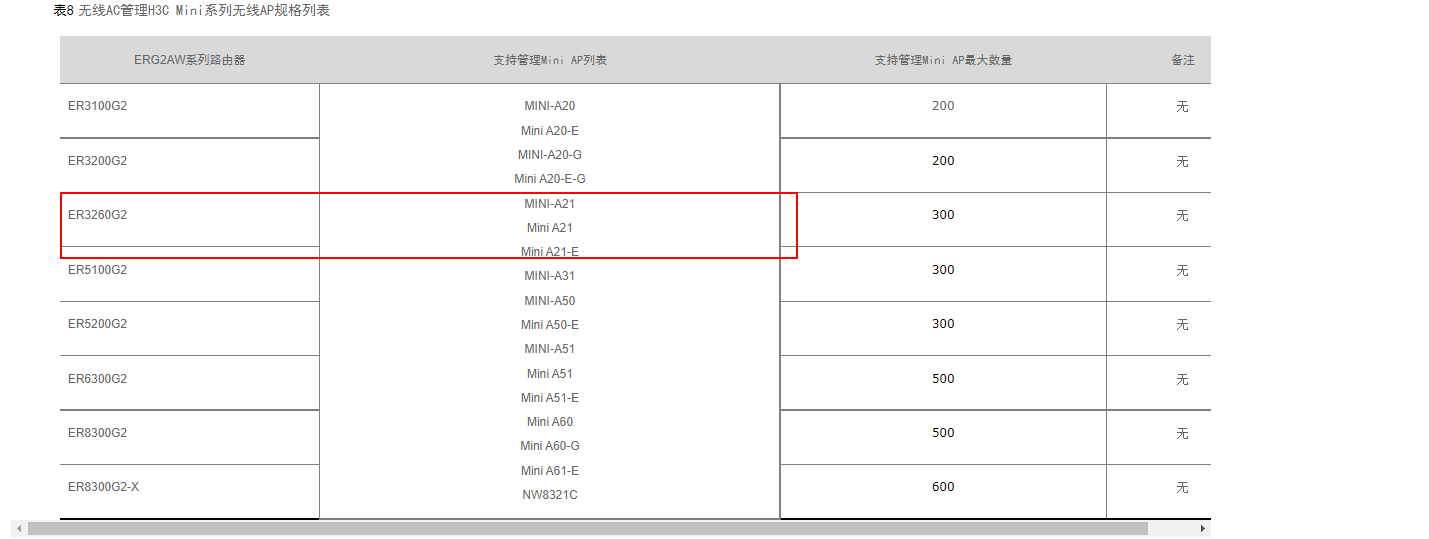Screen dimensions: 1429x539
Task: Click the Mini A20-E-G AP entry
Action: click(x=550, y=179)
